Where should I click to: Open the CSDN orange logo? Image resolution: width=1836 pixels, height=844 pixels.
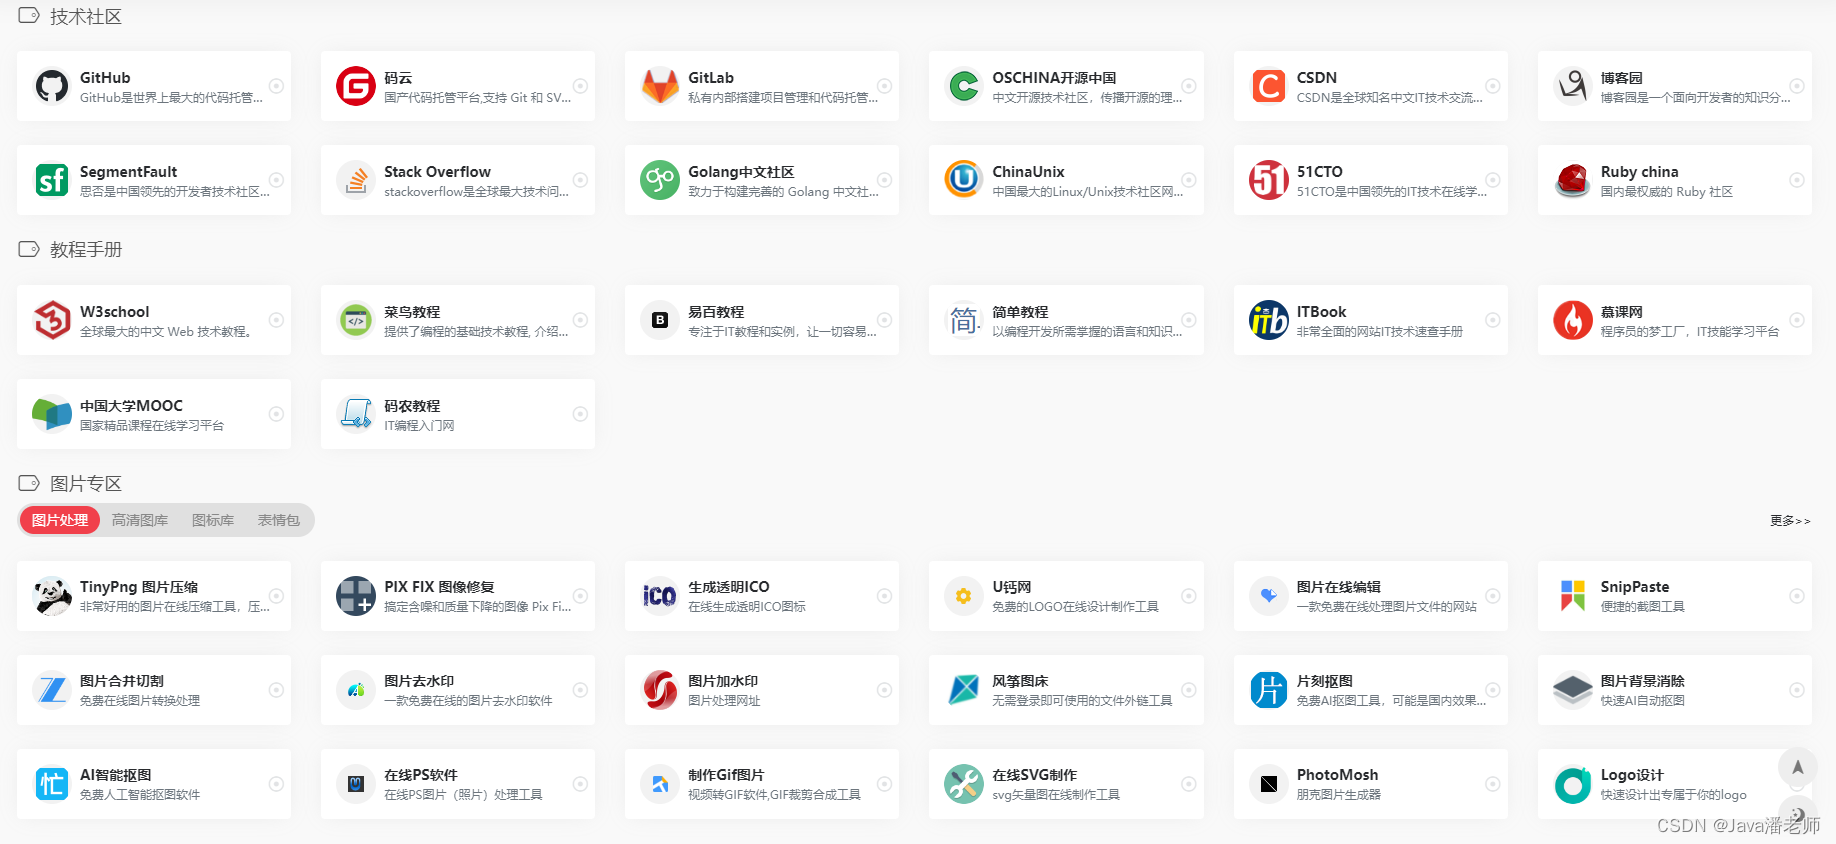[x=1268, y=86]
